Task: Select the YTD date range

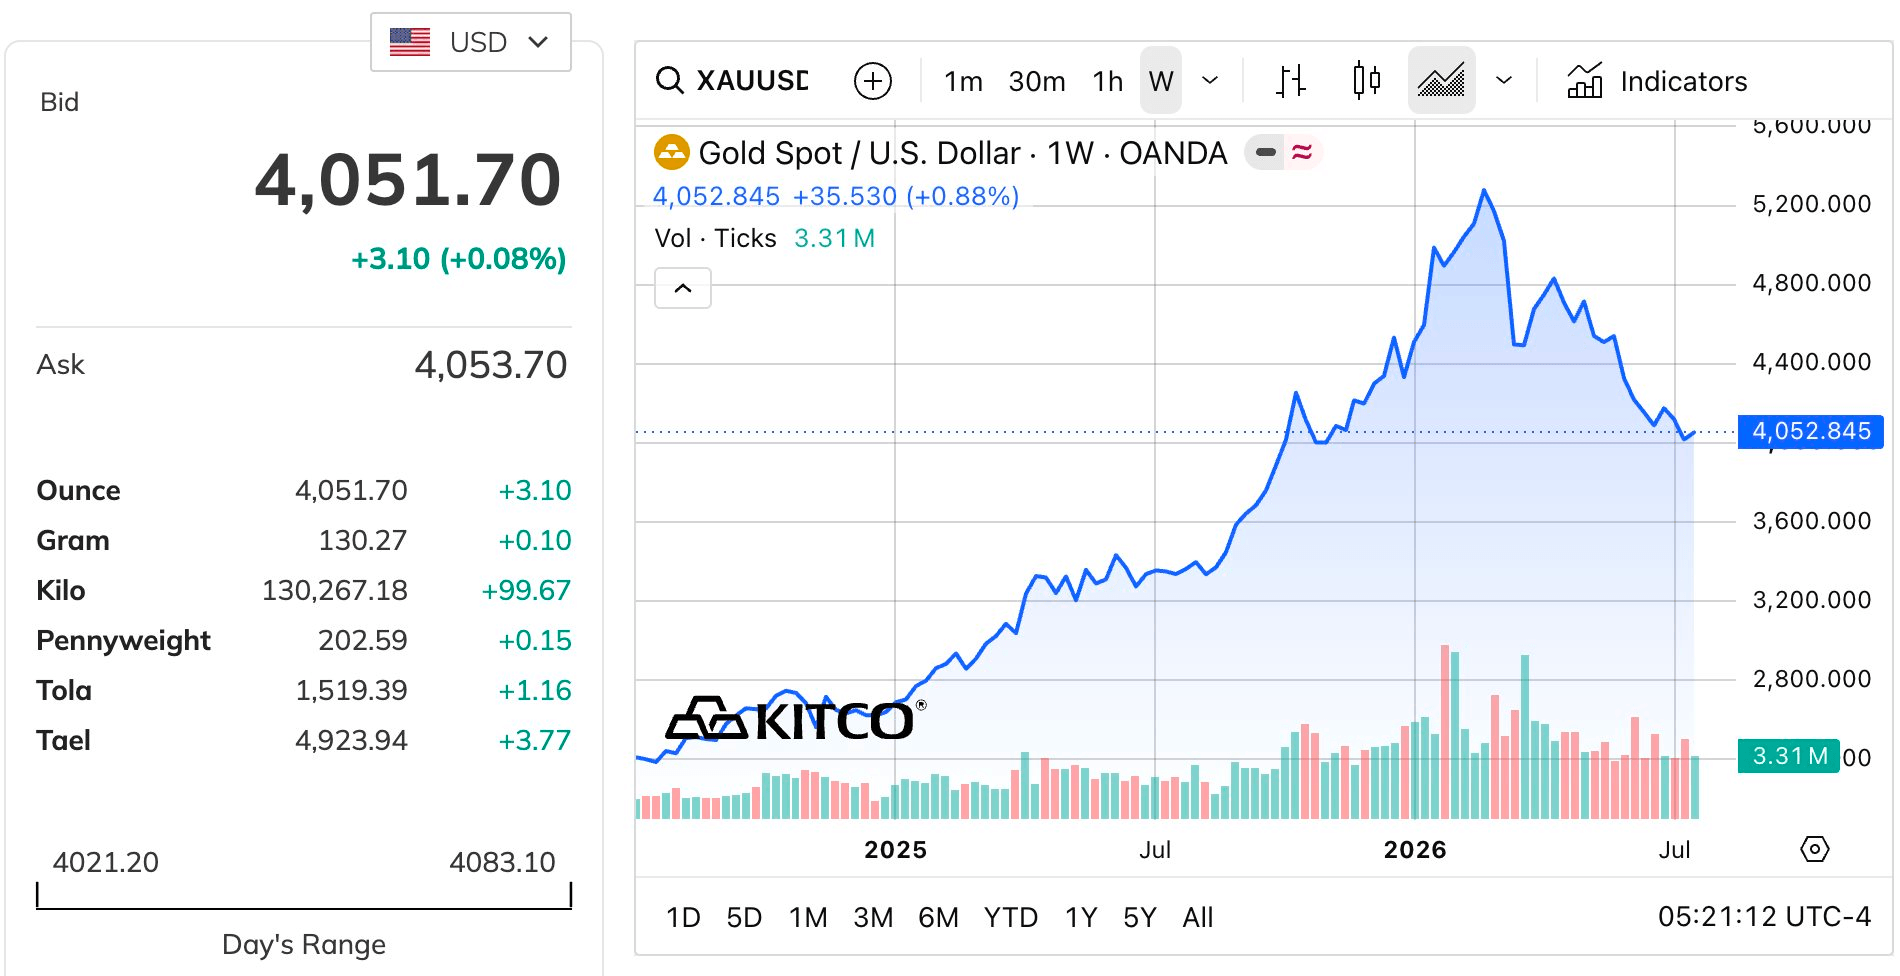Action: (x=1010, y=917)
